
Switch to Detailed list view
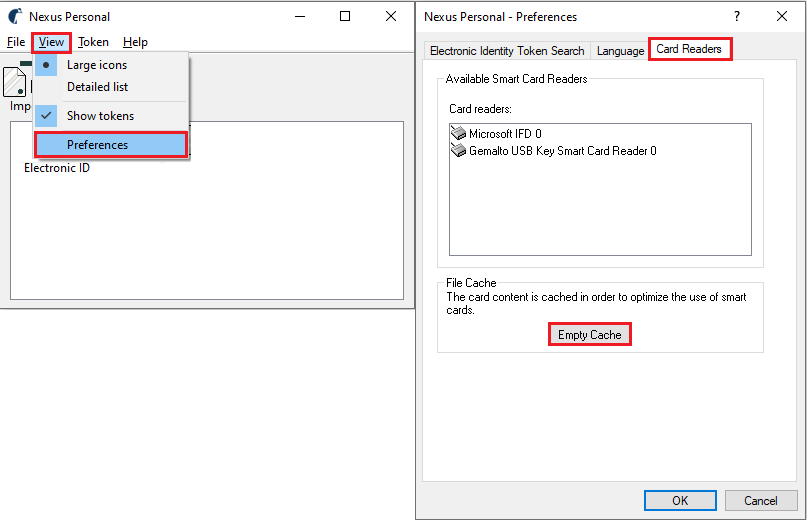(x=97, y=87)
